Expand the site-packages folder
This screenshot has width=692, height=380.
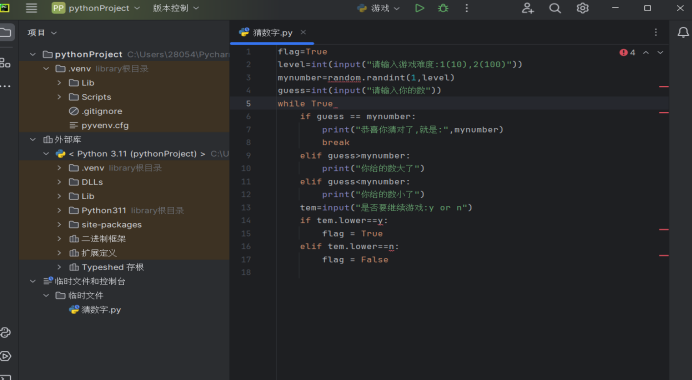click(59, 225)
